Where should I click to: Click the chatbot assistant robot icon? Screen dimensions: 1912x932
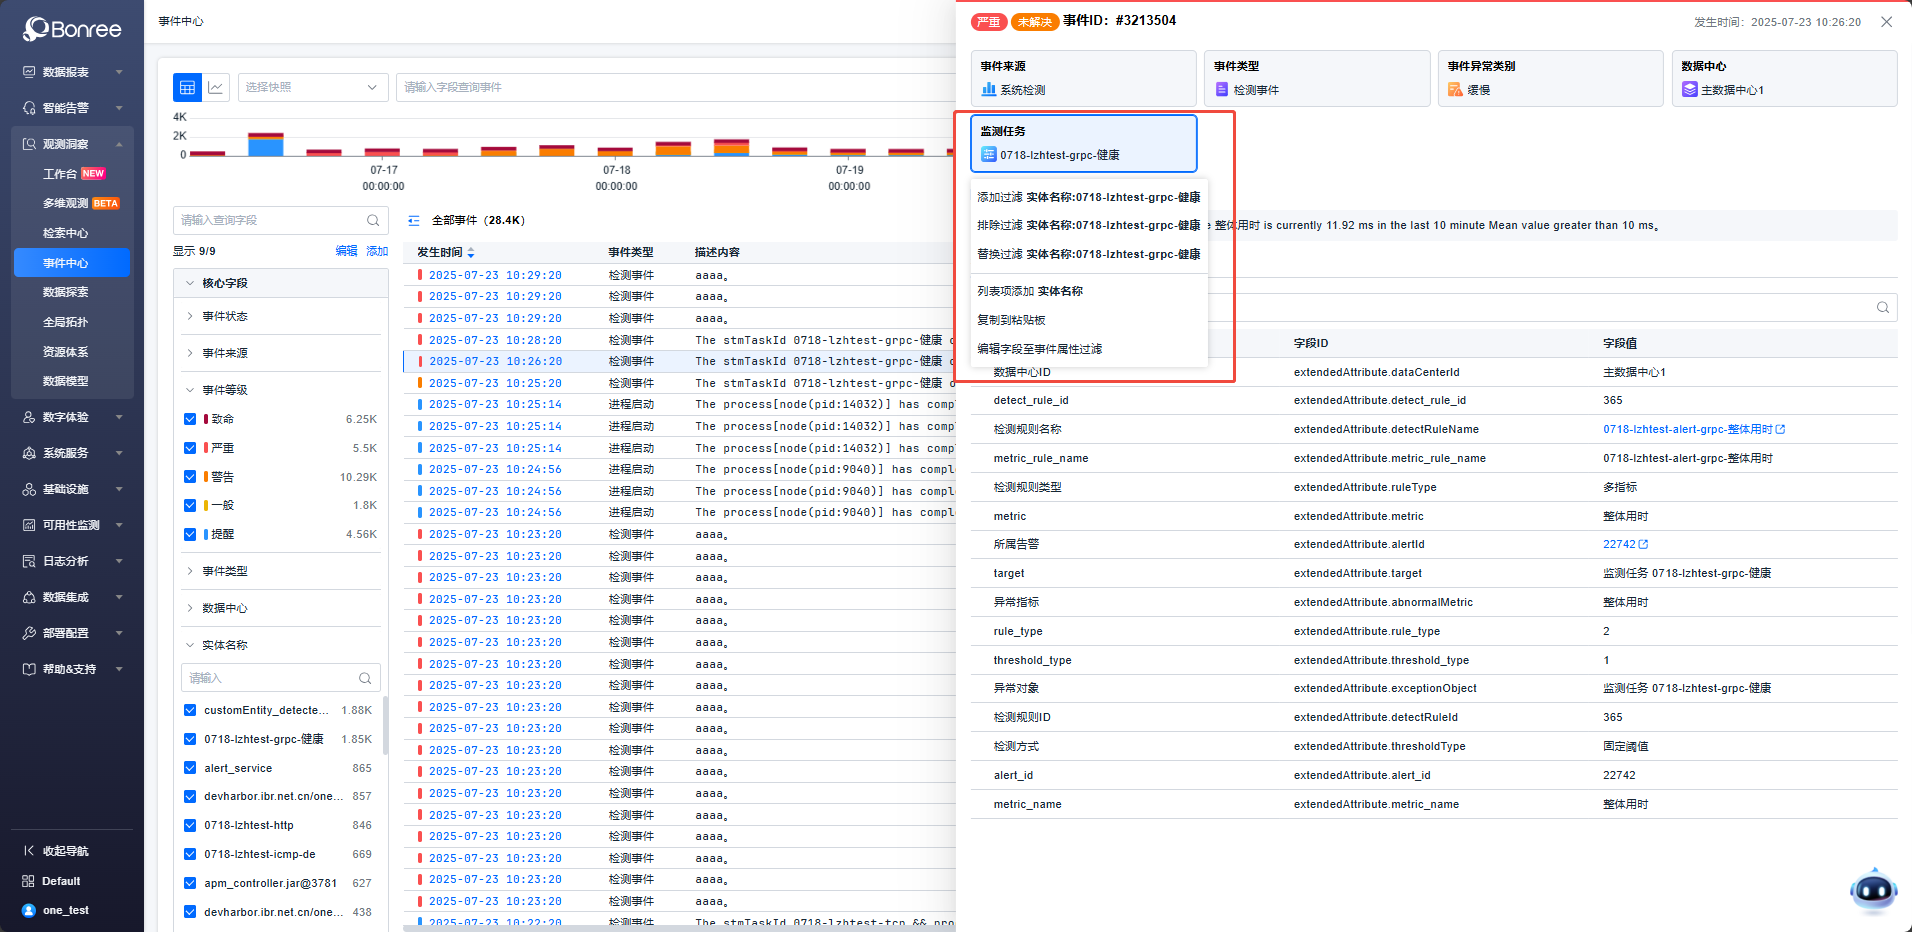pyautogui.click(x=1872, y=889)
